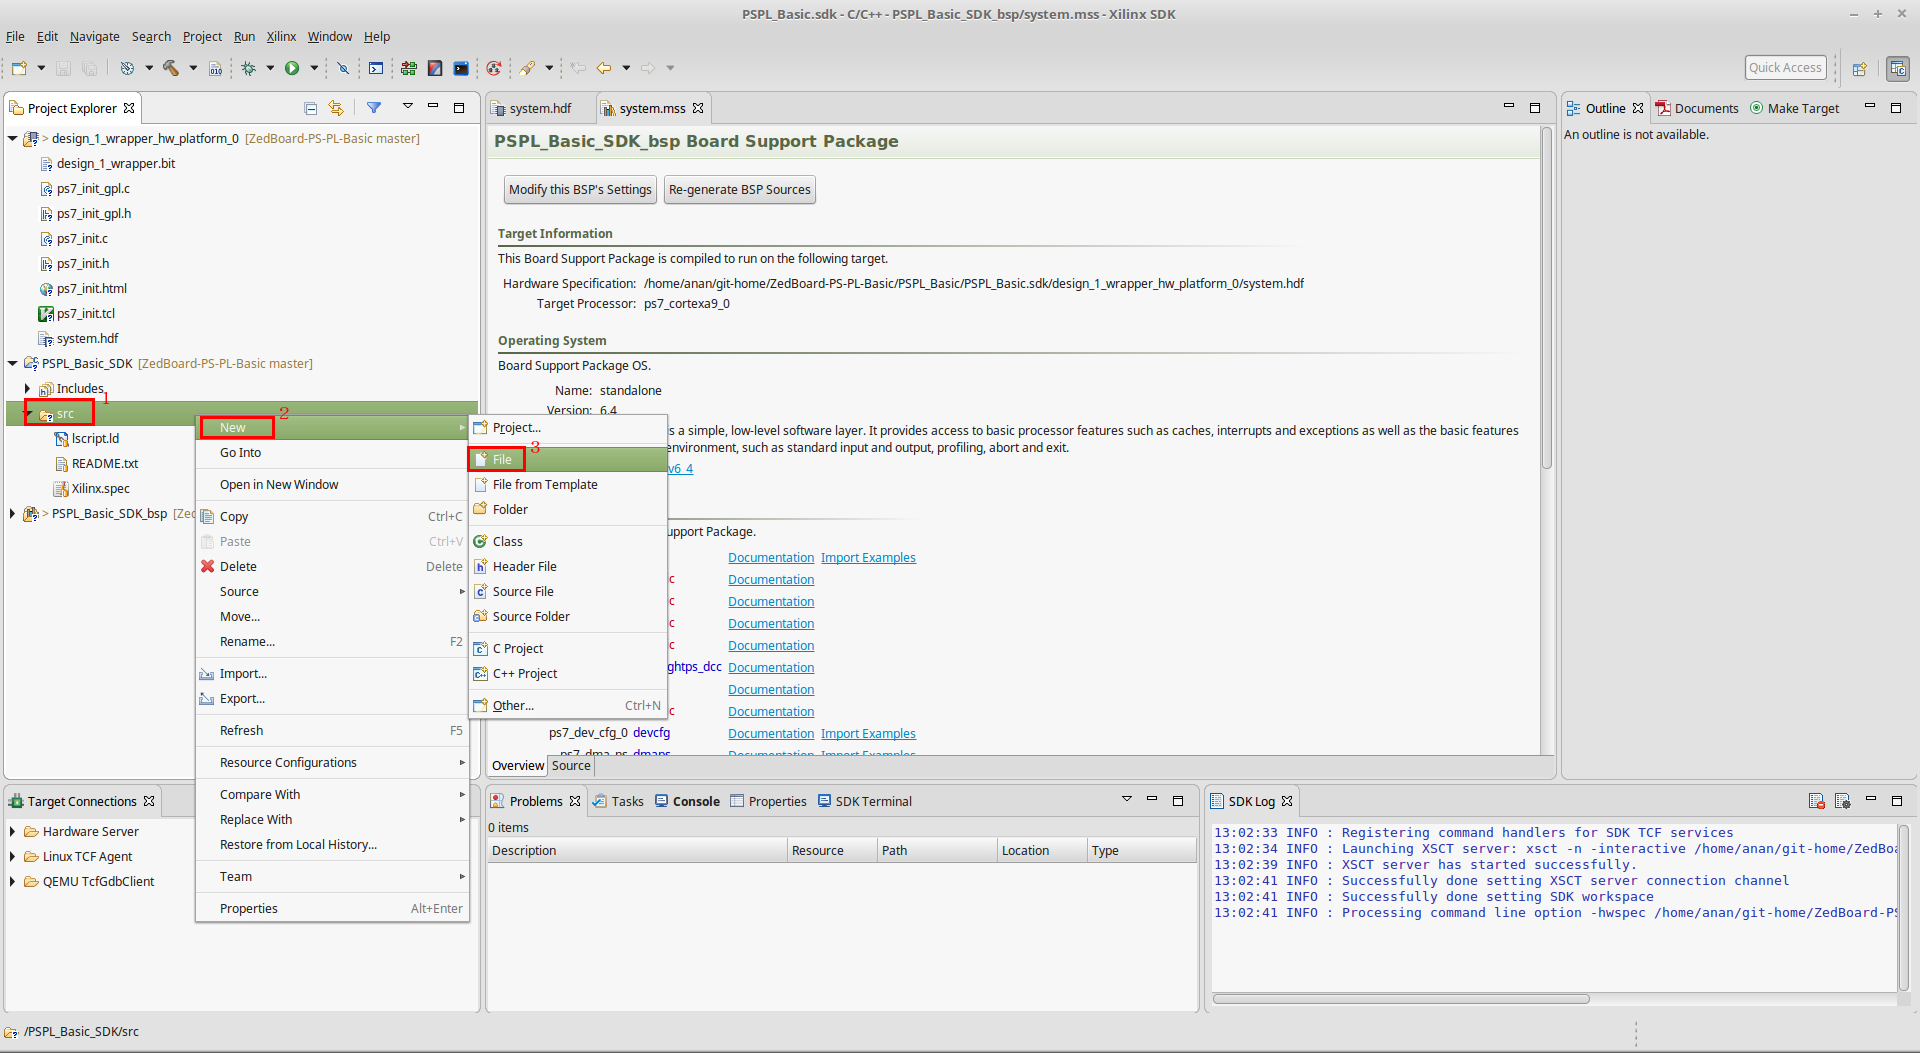Viewport: 1920px width, 1053px height.
Task: Choose Header File in the New submenu
Action: tap(568, 566)
